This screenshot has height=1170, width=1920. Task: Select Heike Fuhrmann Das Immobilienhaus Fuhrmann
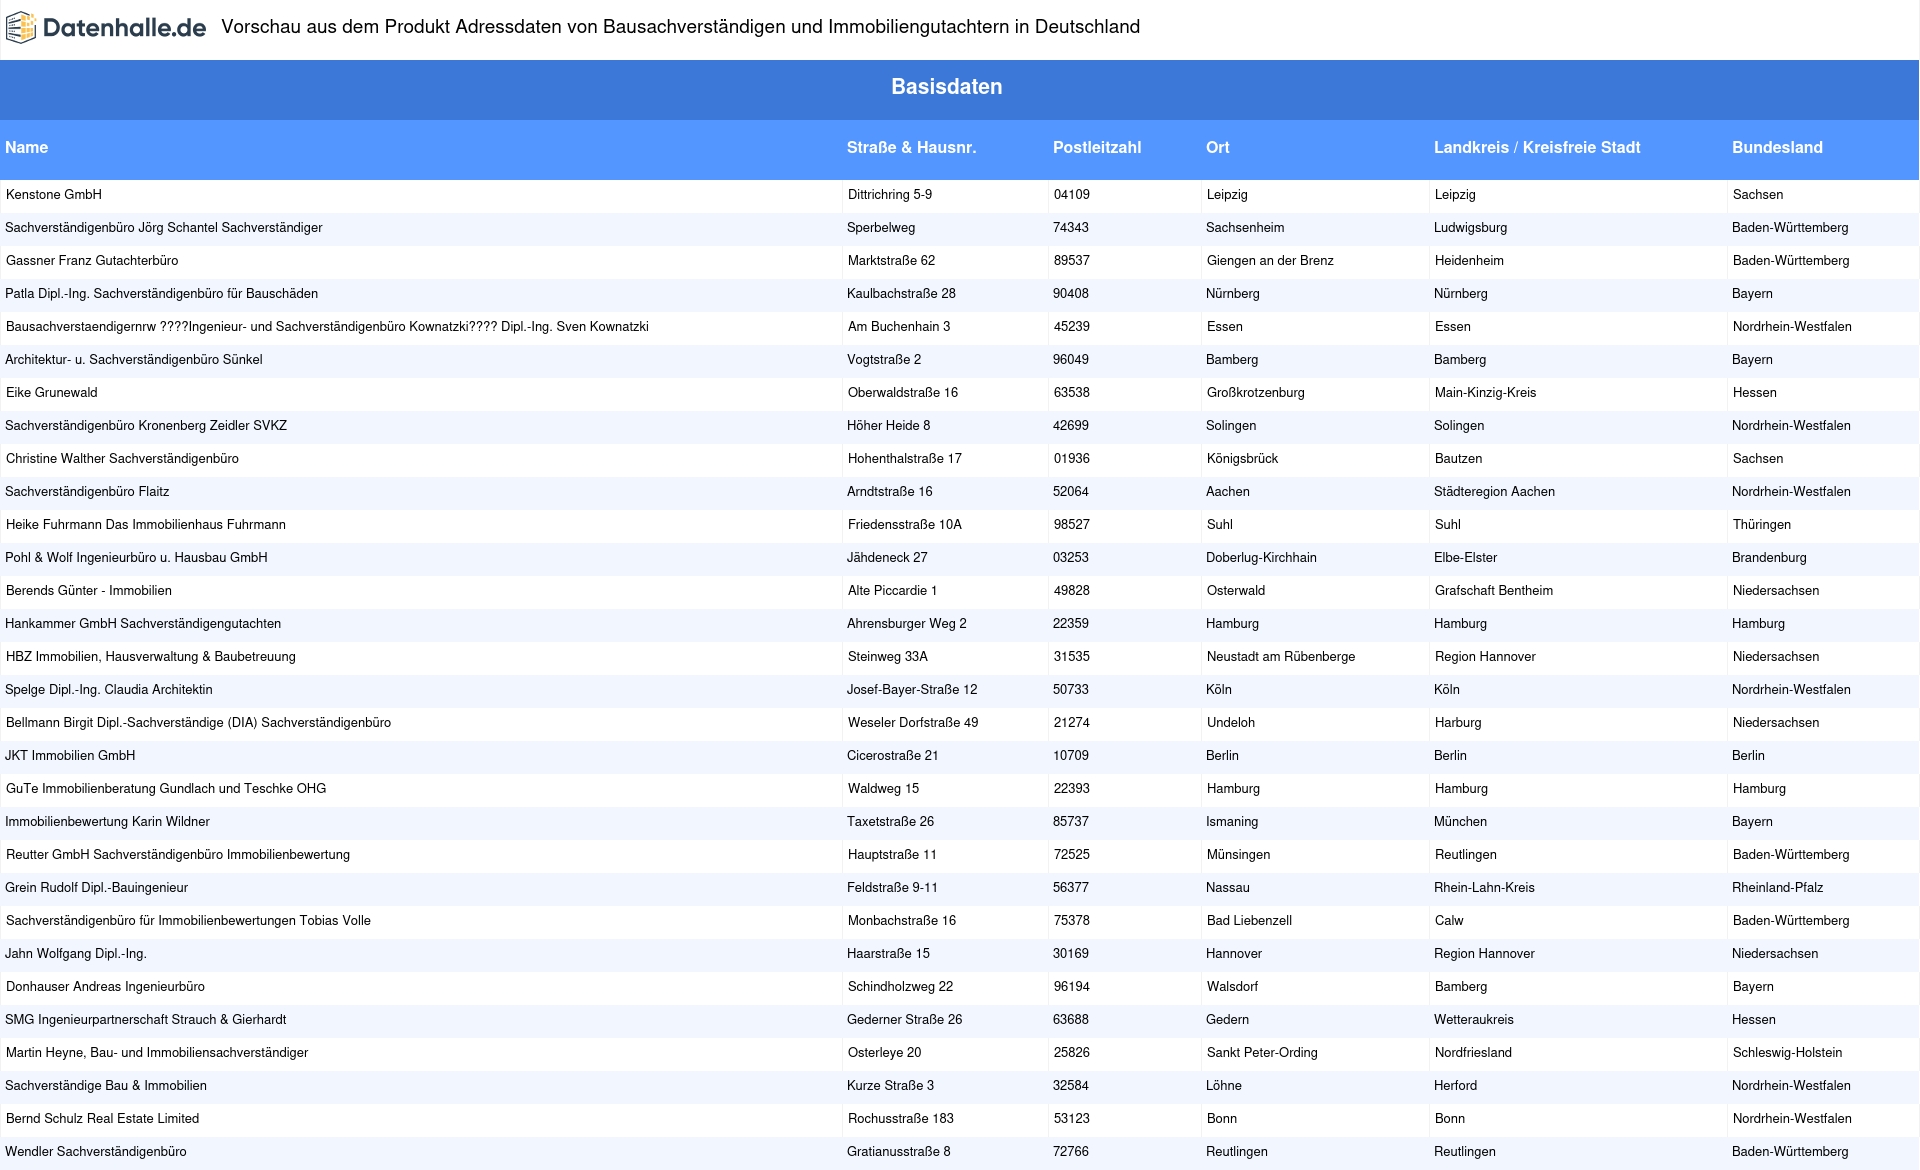pos(146,524)
